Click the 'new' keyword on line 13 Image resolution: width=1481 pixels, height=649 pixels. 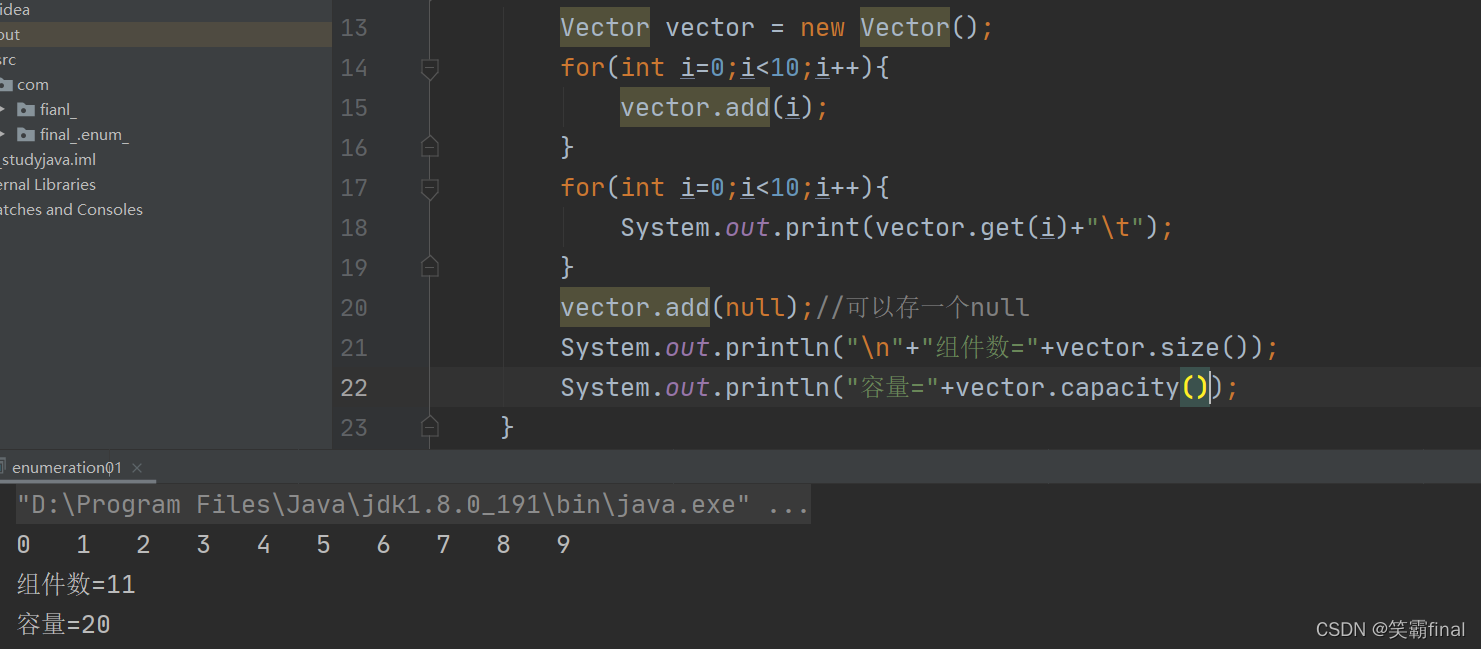click(822, 28)
